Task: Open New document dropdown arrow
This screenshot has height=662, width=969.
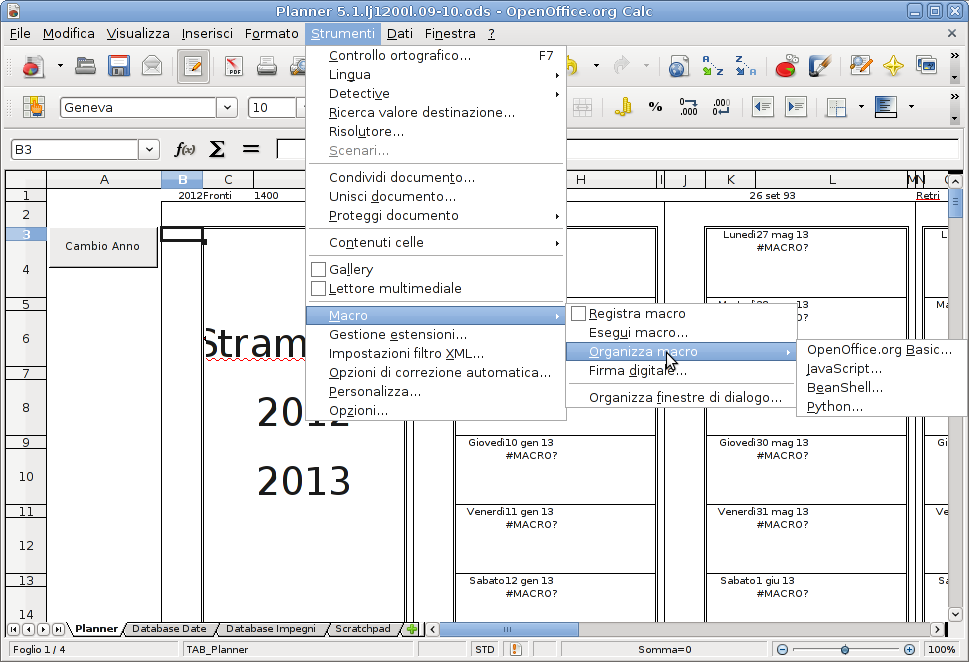Action: [60, 66]
